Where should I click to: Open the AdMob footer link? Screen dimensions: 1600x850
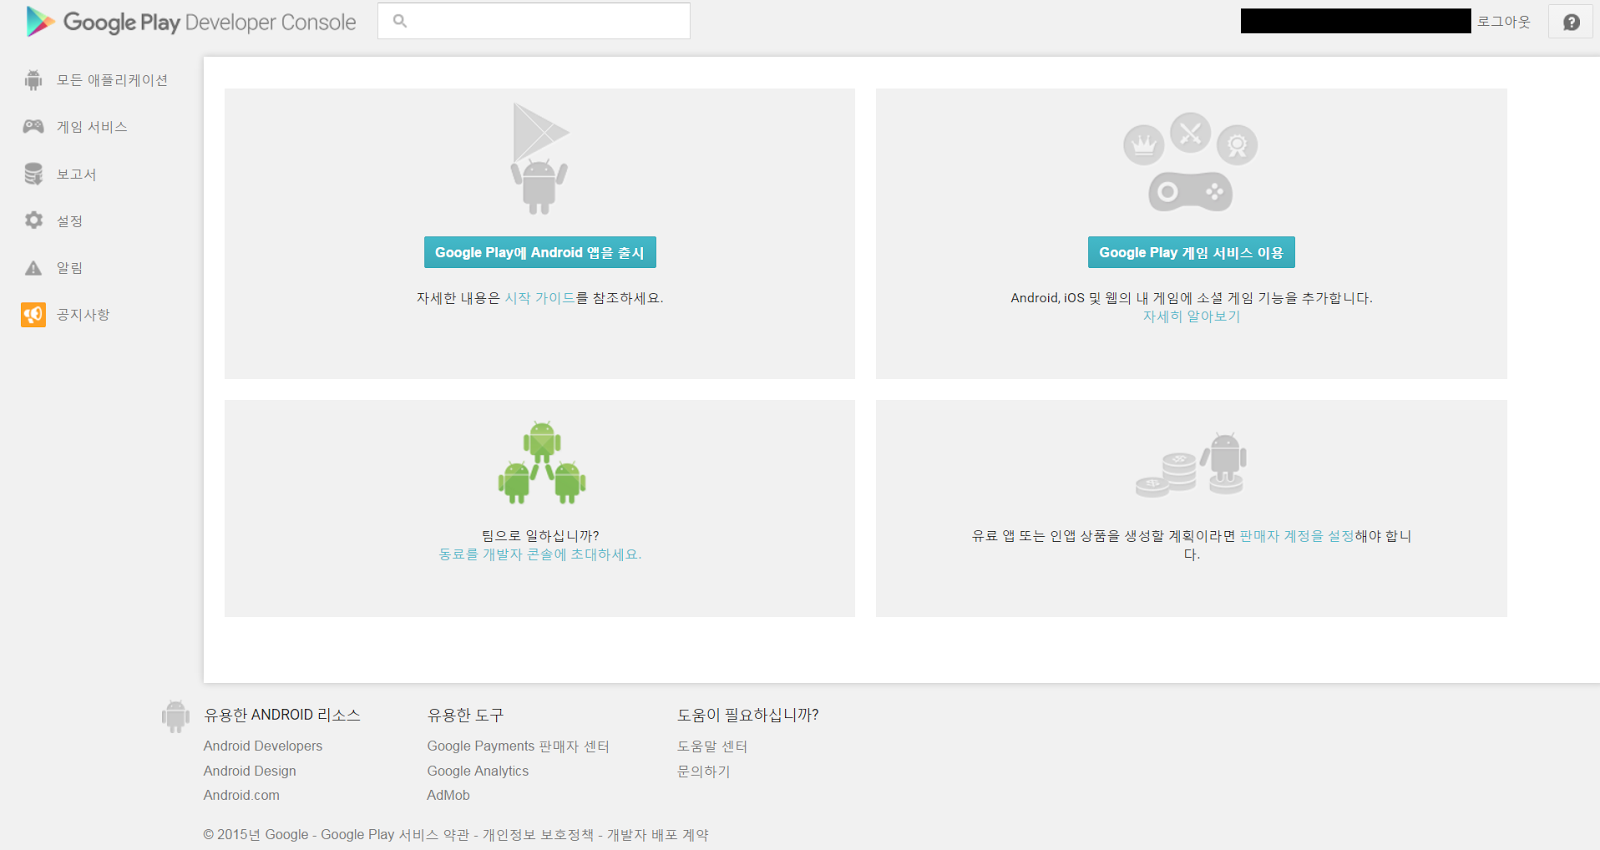pos(448,795)
